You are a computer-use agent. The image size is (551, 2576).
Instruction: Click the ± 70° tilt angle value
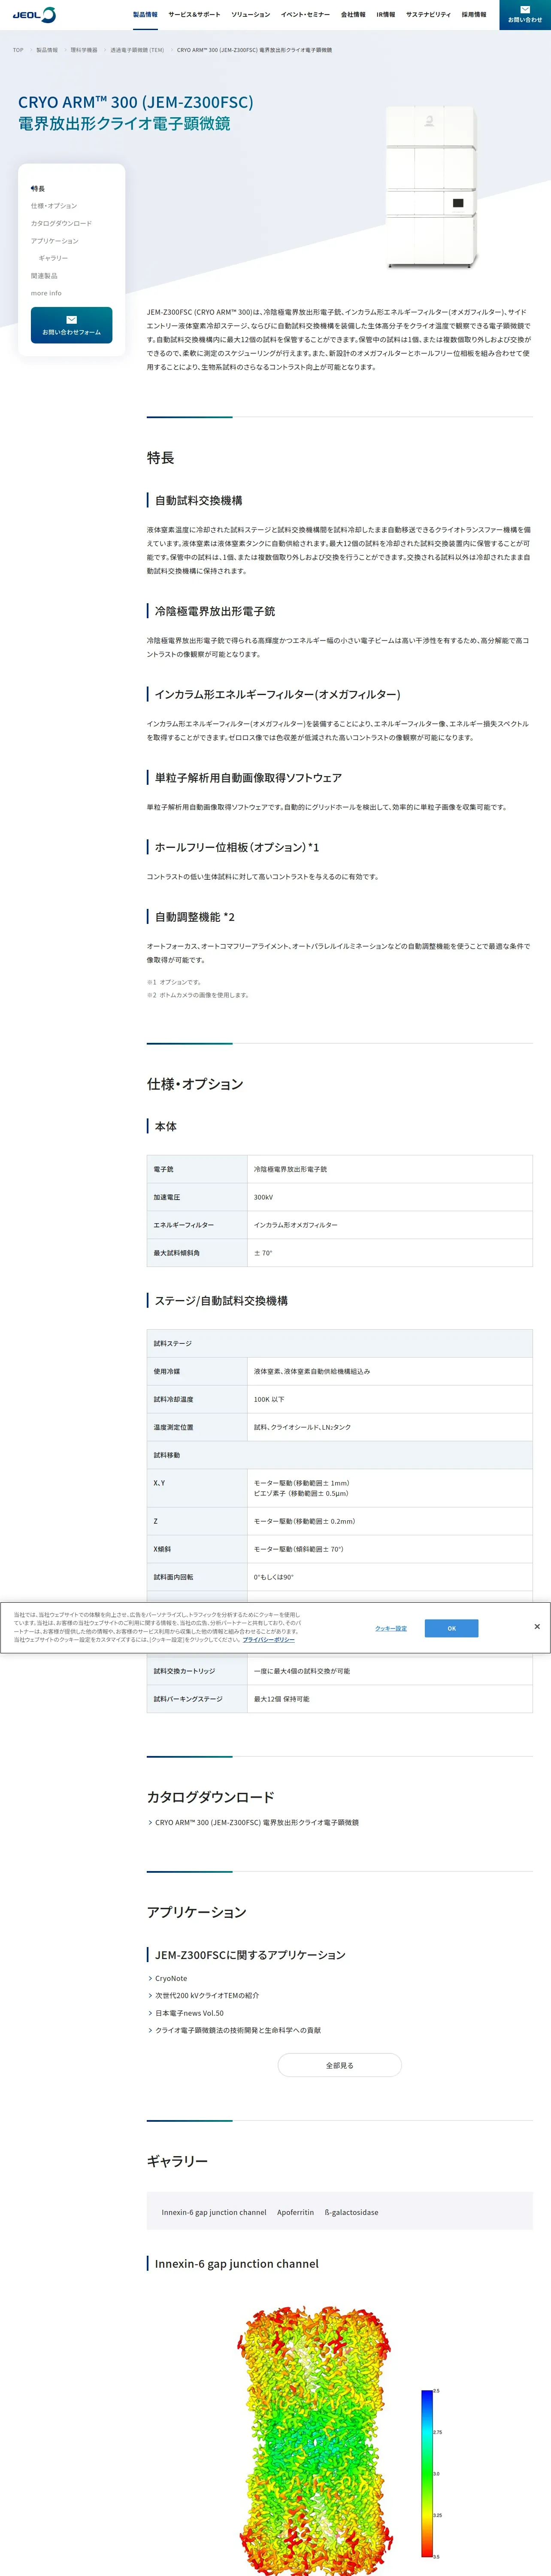263,1253
